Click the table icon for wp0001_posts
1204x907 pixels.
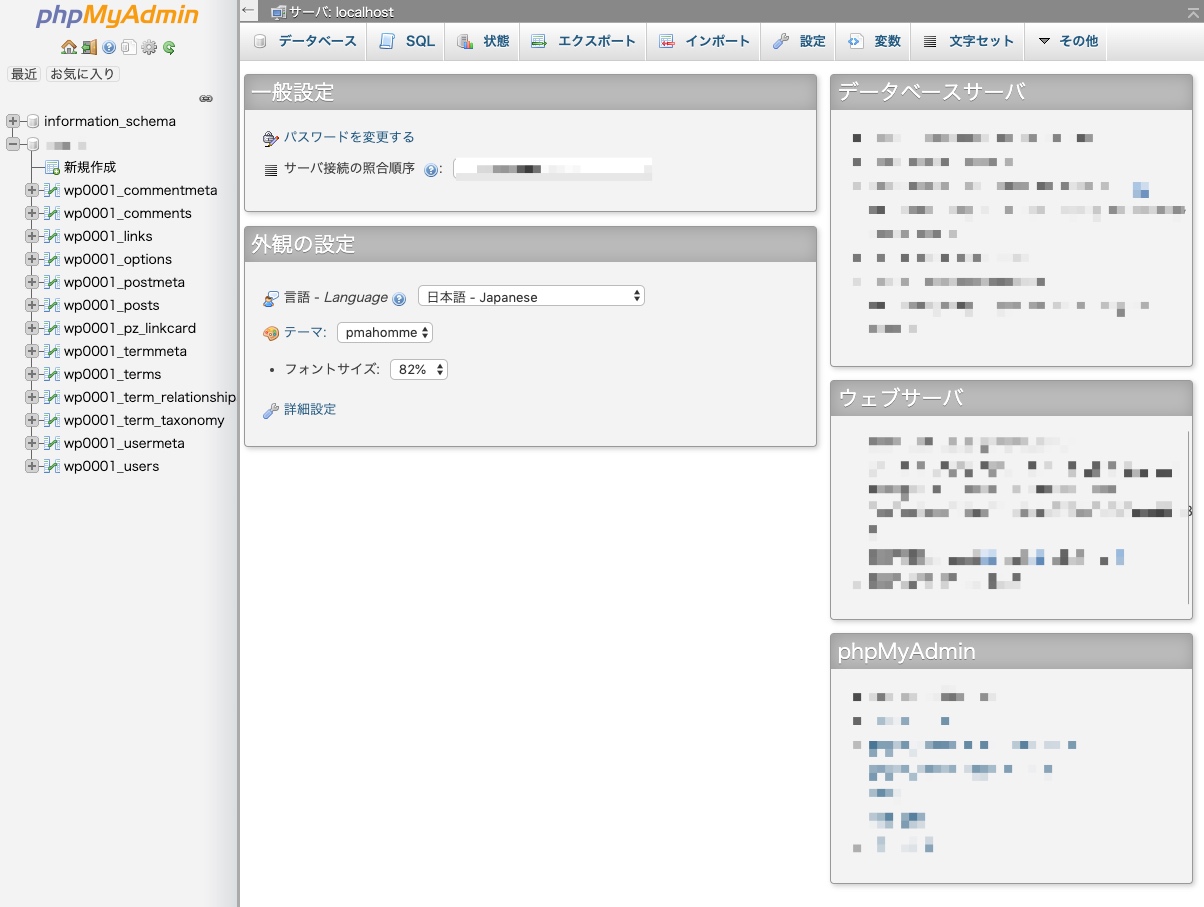(53, 305)
